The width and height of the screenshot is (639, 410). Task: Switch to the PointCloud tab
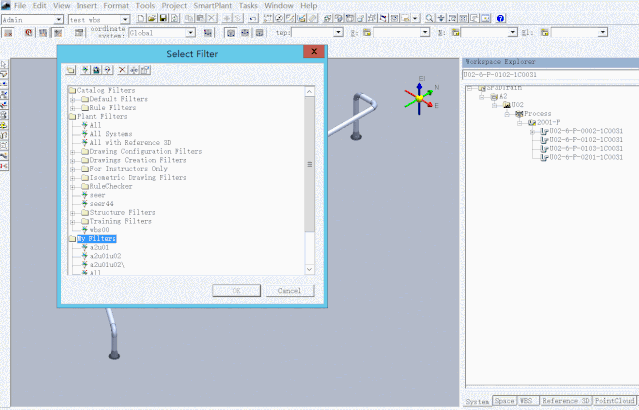pos(615,401)
